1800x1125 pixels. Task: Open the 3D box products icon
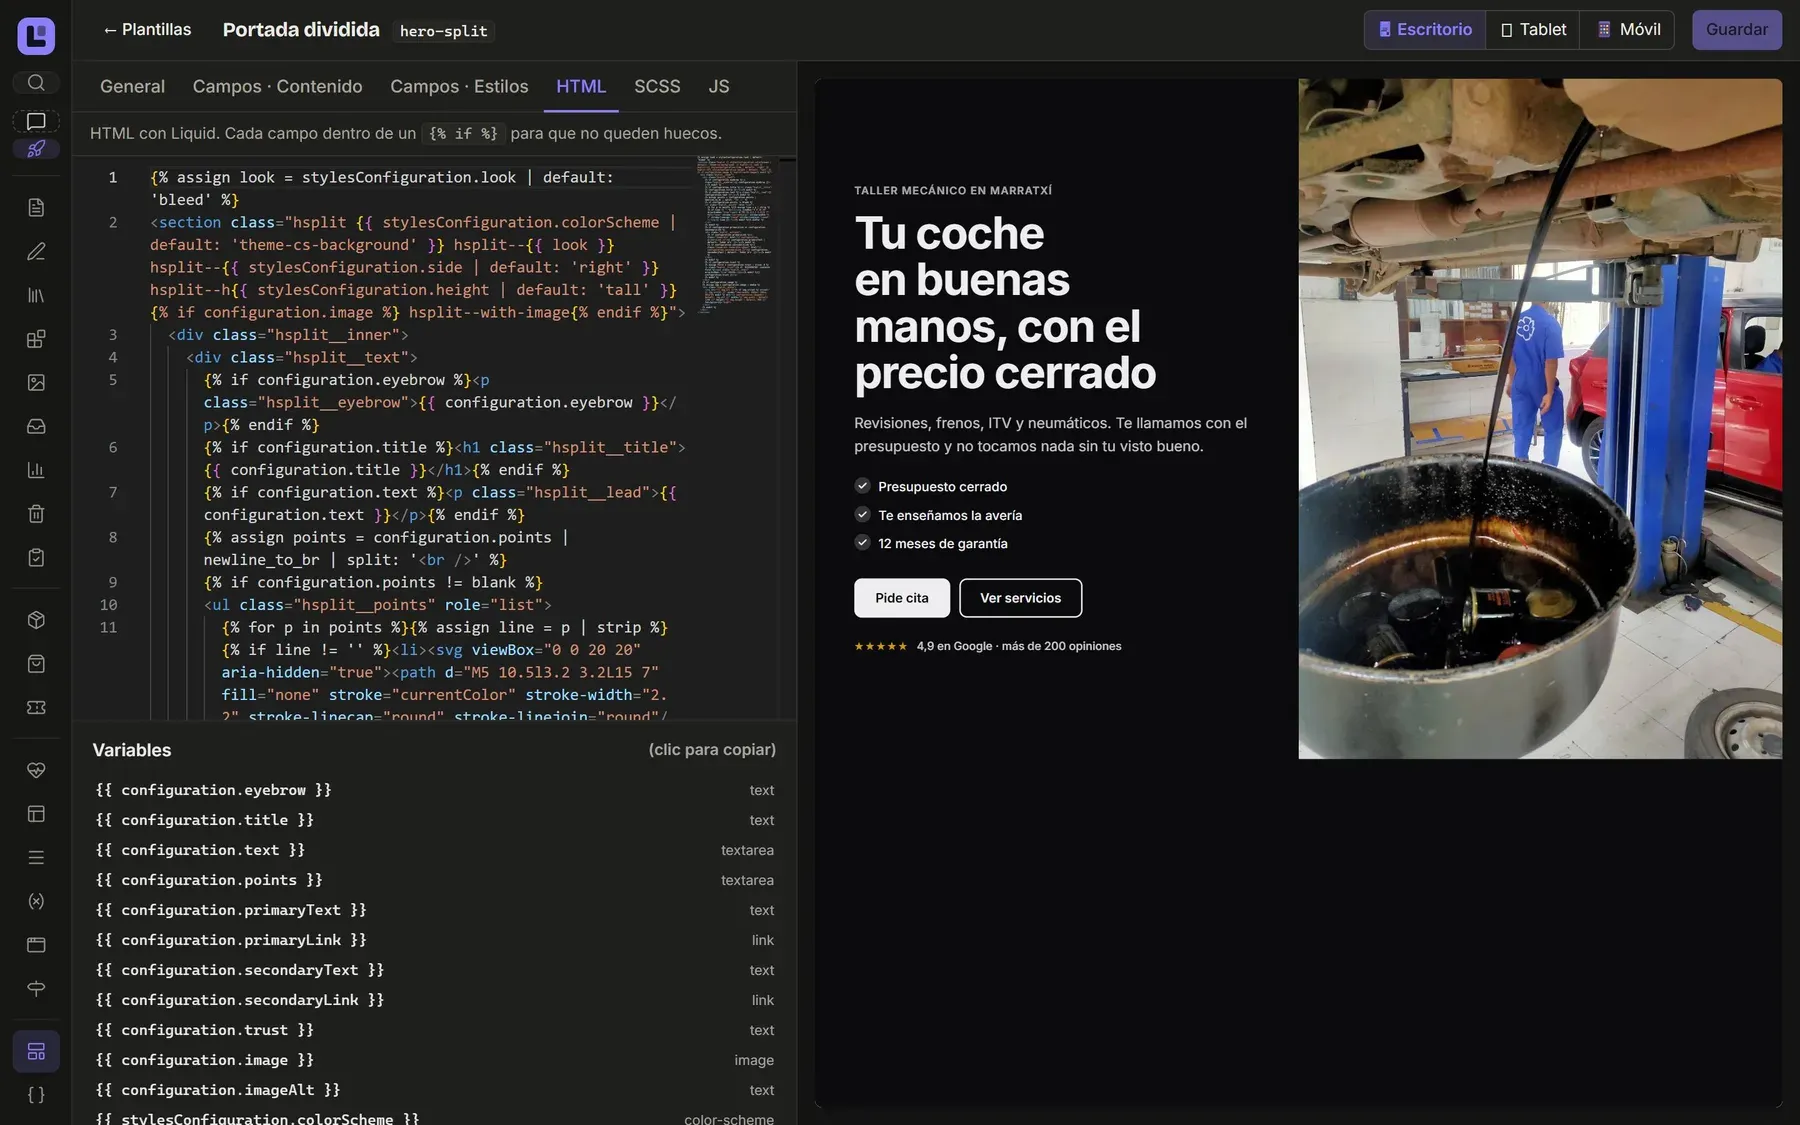[36, 620]
